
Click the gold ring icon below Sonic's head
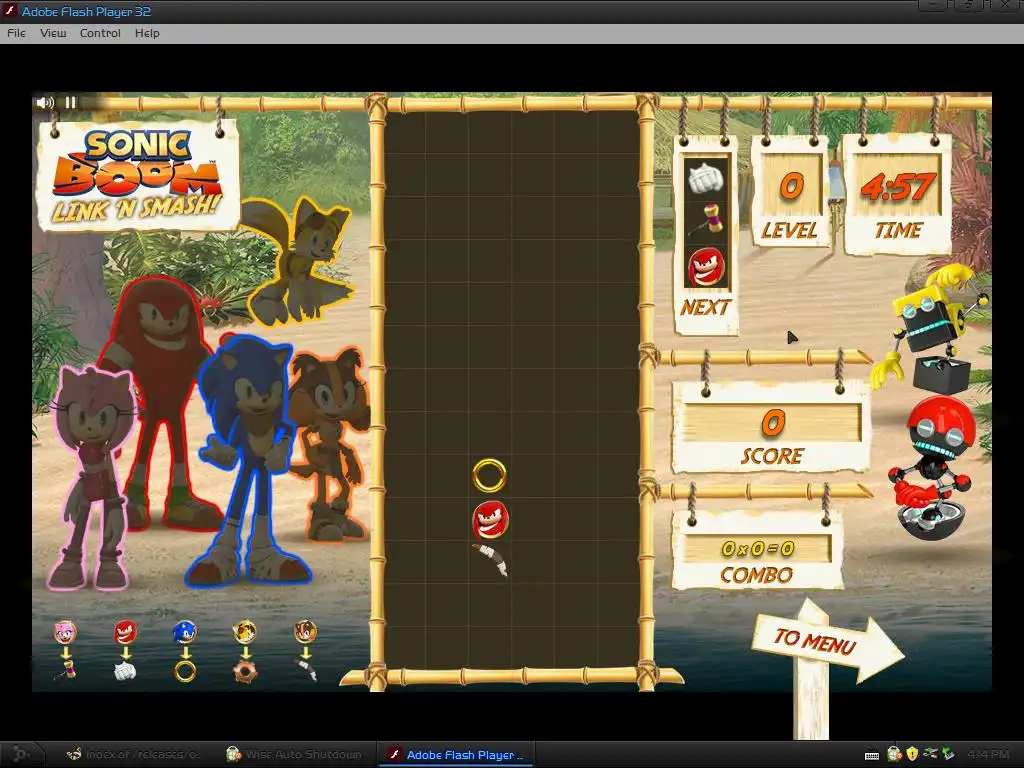click(x=185, y=671)
